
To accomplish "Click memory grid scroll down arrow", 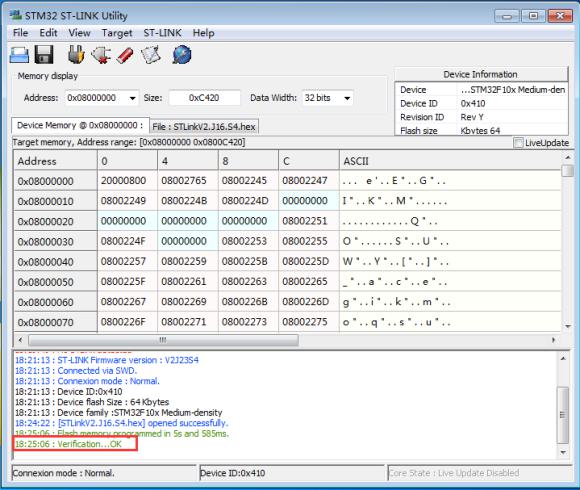I will click(567, 326).
